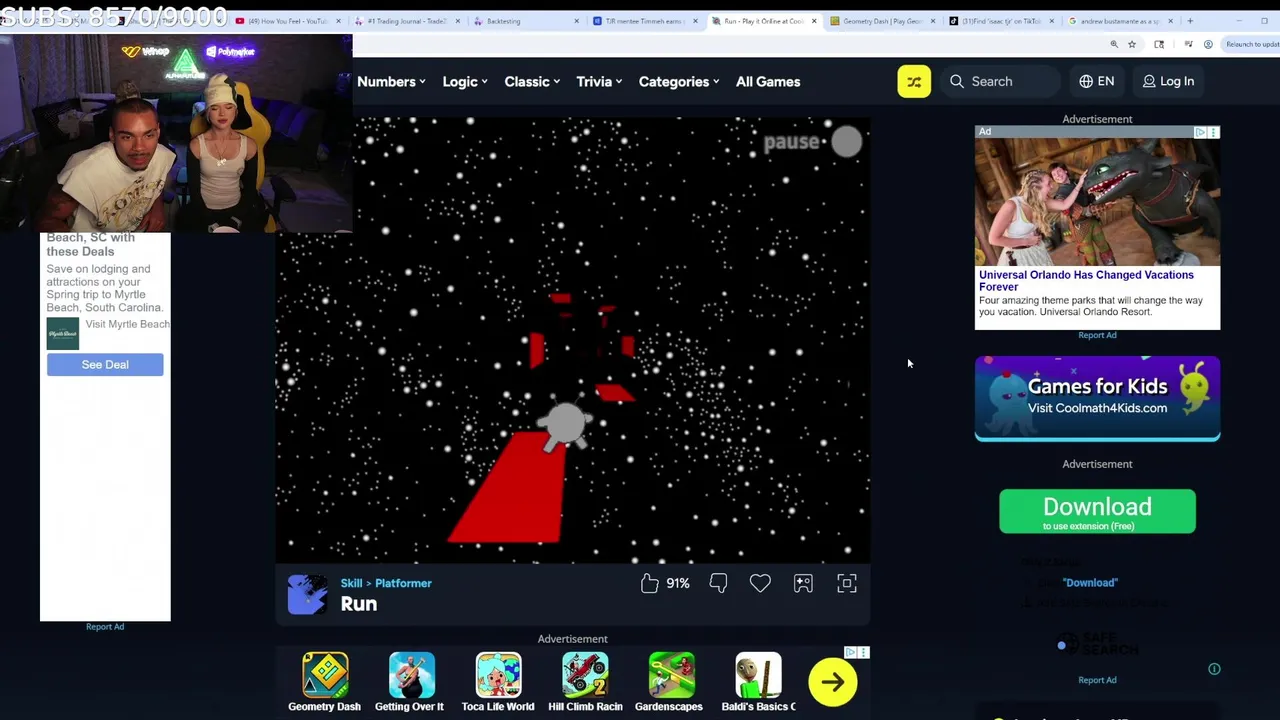This screenshot has width=1280, height=720.
Task: Expand the Logic dropdown menu
Action: coord(465,82)
